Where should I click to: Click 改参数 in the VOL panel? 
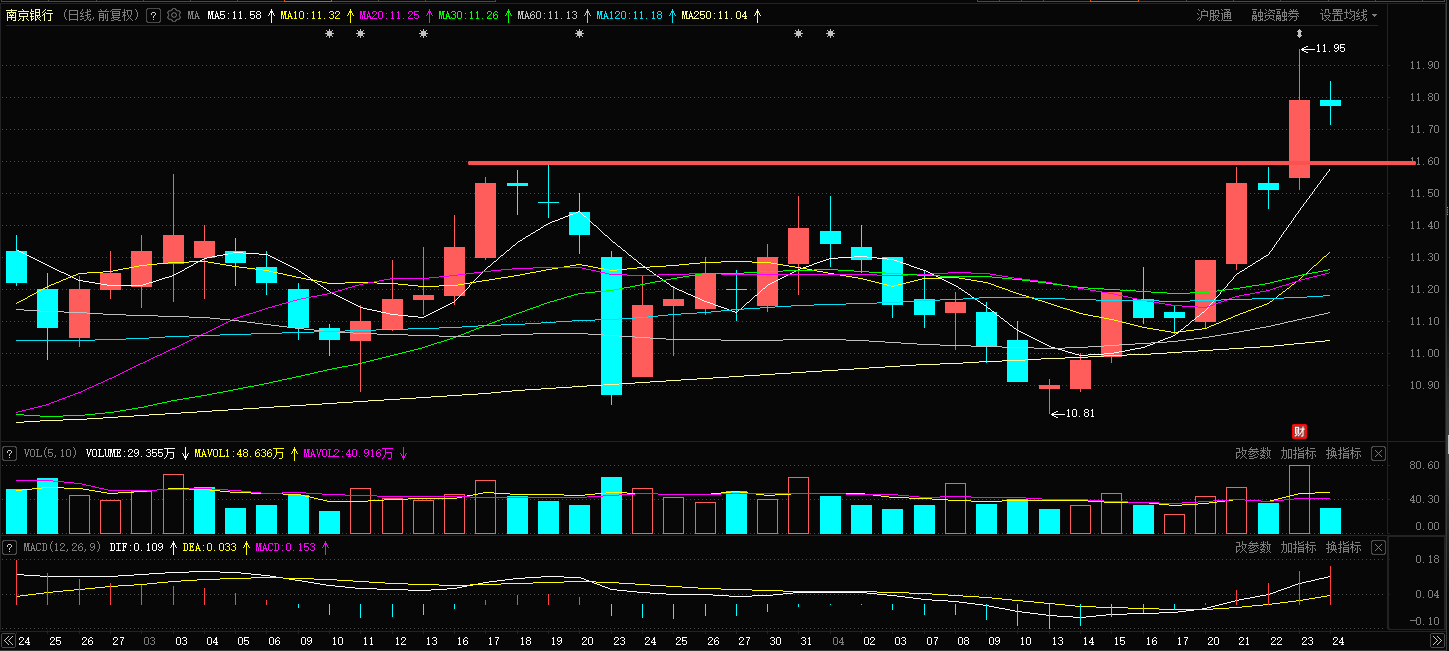[1253, 453]
